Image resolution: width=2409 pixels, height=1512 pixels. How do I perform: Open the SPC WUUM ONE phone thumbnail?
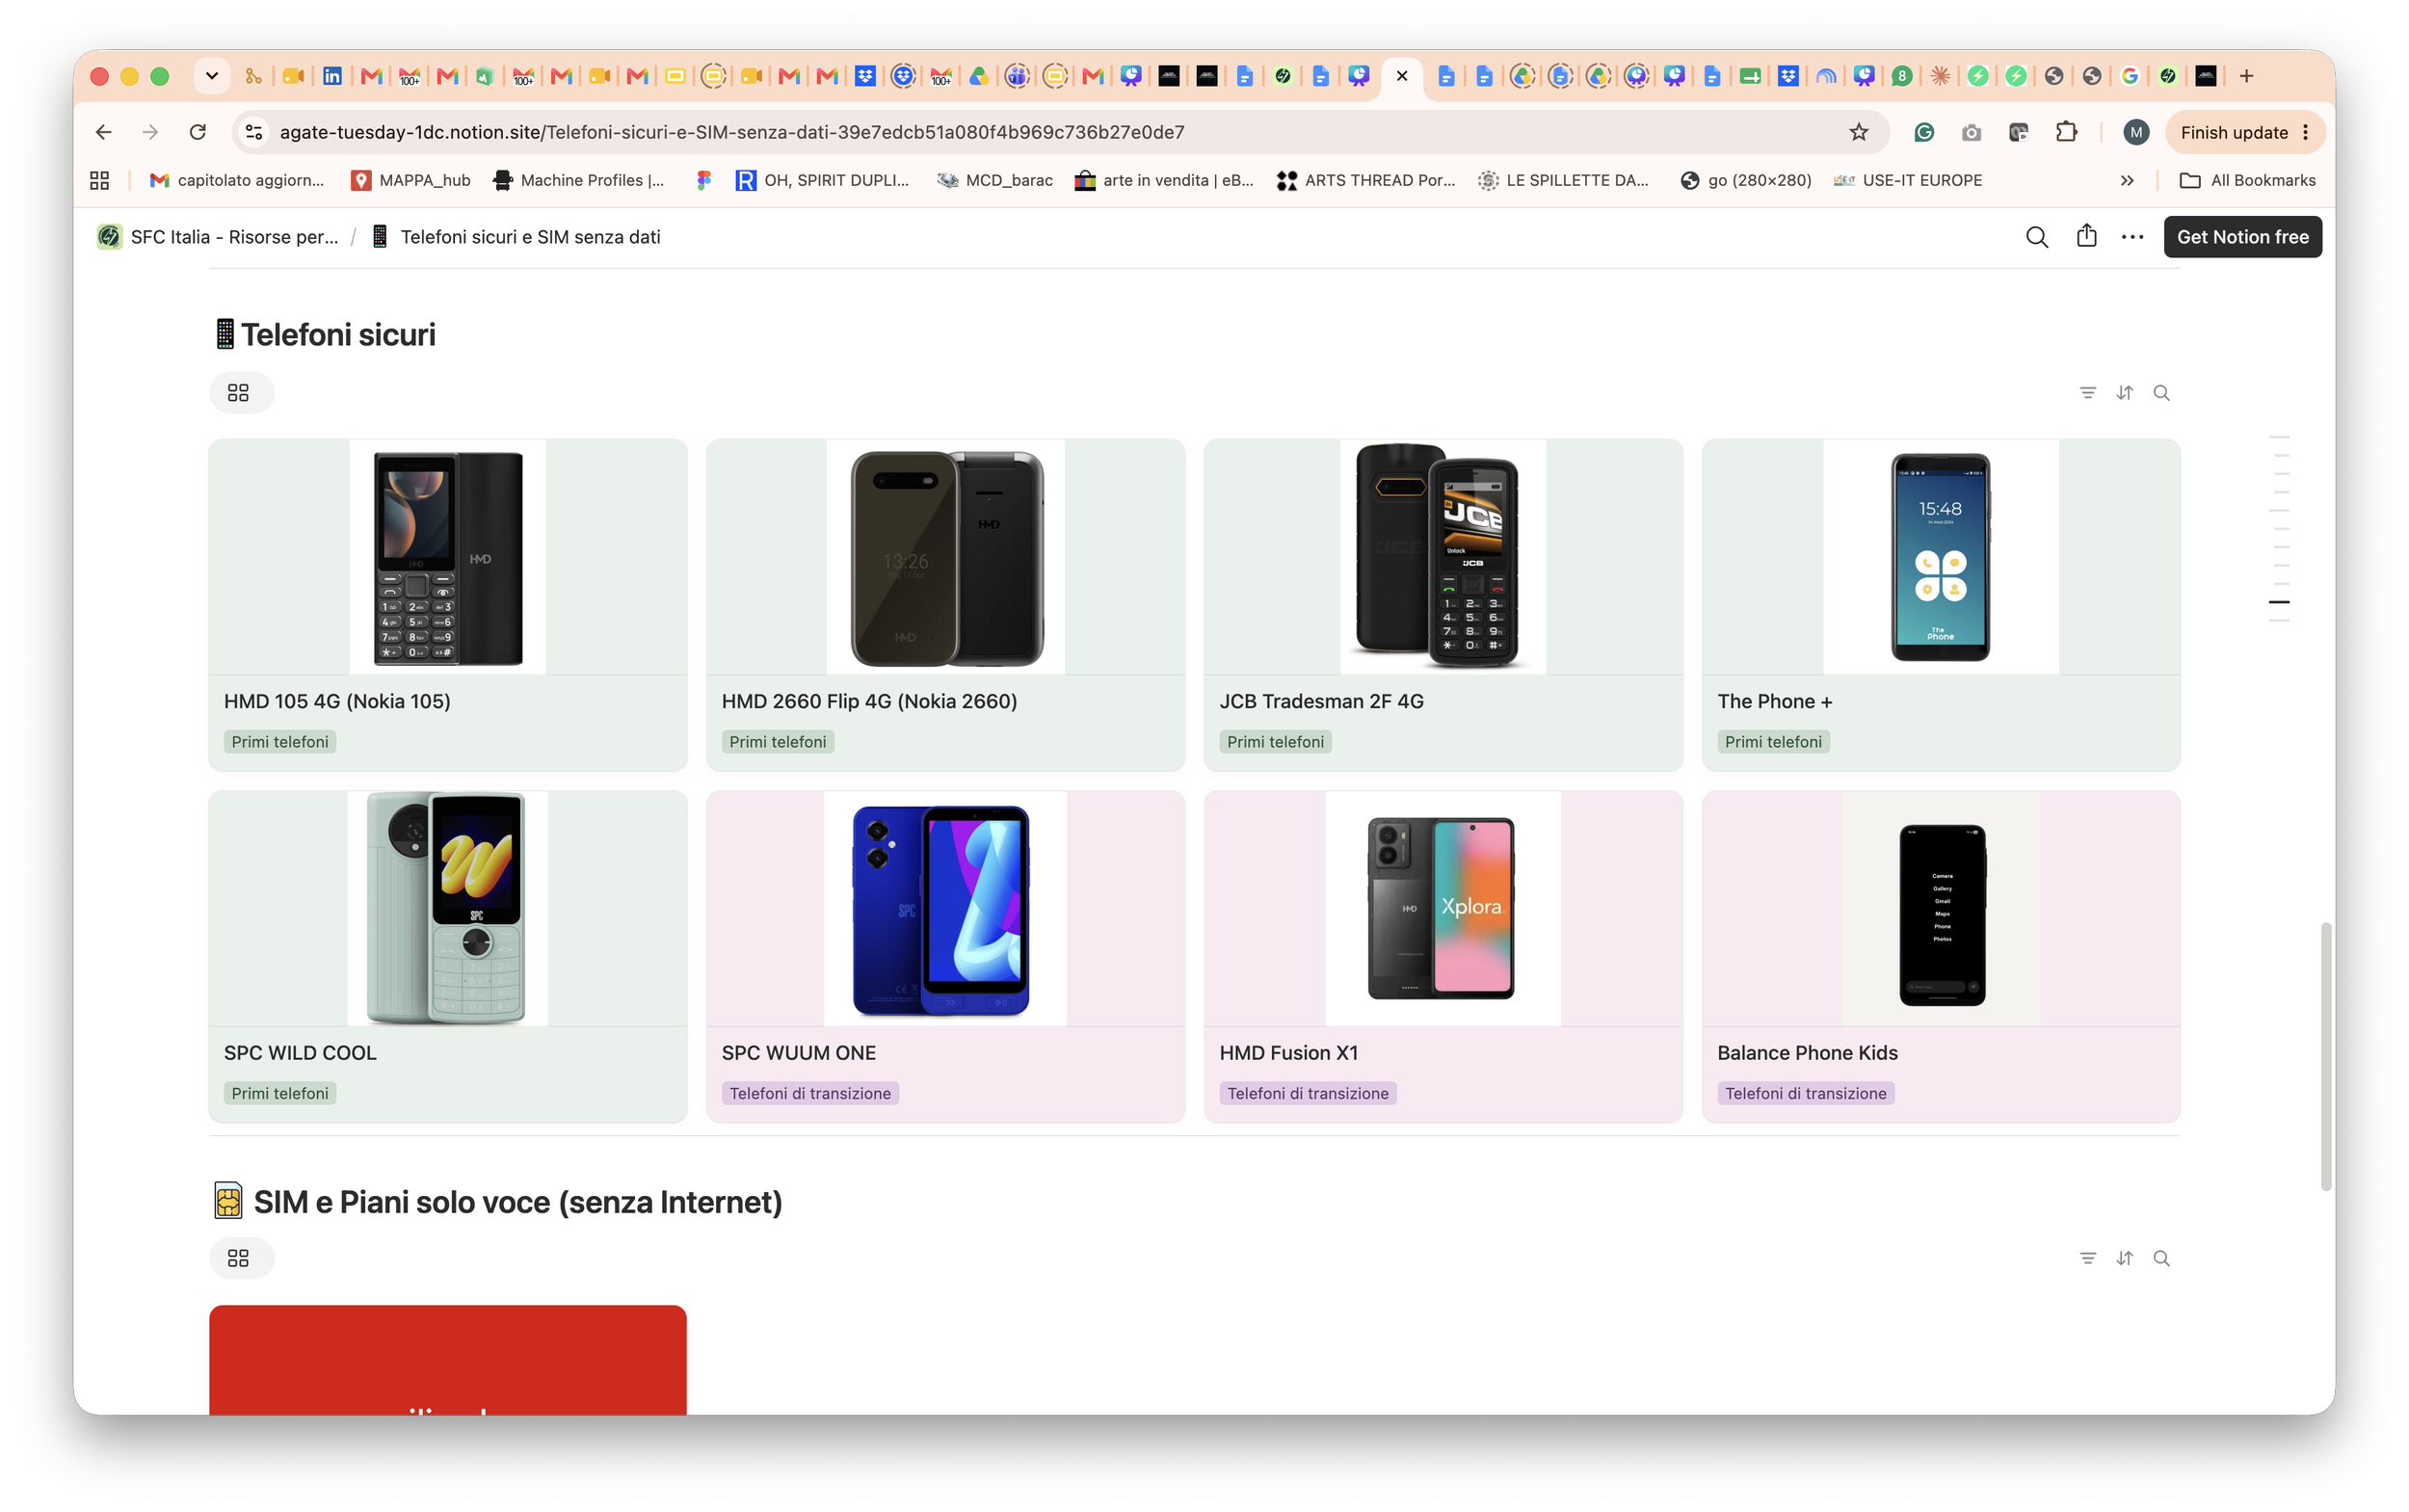pos(945,908)
